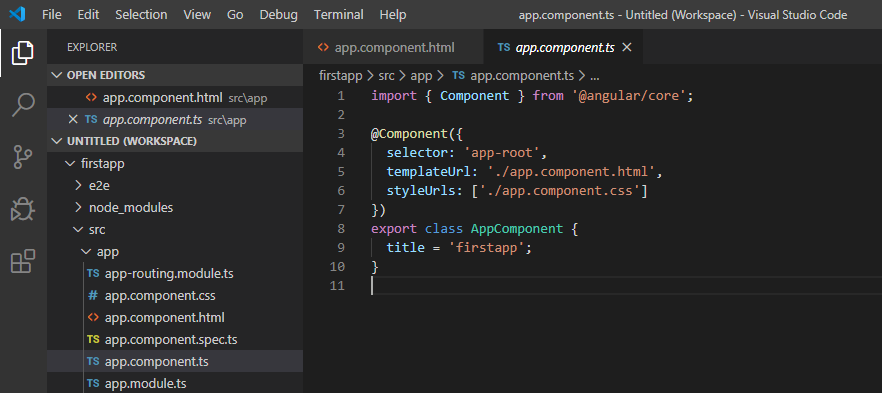Close the app.component.ts editor tab
Viewport: 882px width, 393px height.
[x=627, y=48]
